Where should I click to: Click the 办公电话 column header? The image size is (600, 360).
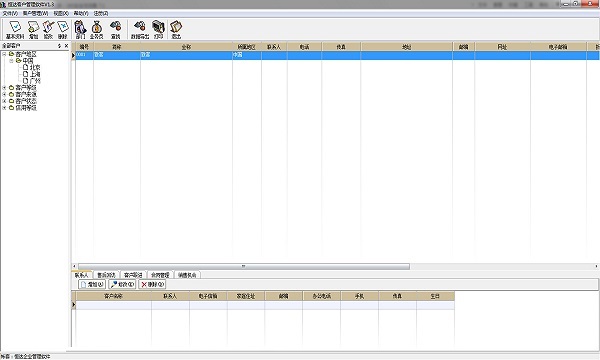pos(321,296)
